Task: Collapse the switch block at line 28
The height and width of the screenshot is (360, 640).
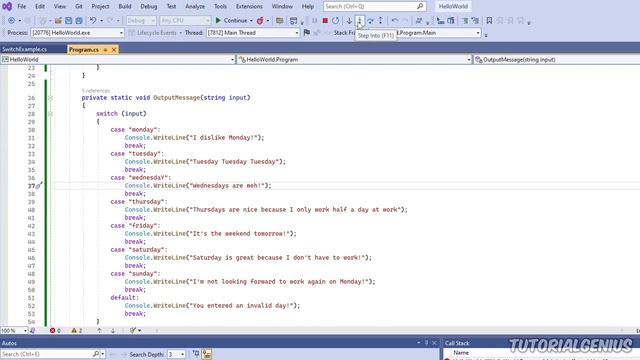Action: pos(50,114)
